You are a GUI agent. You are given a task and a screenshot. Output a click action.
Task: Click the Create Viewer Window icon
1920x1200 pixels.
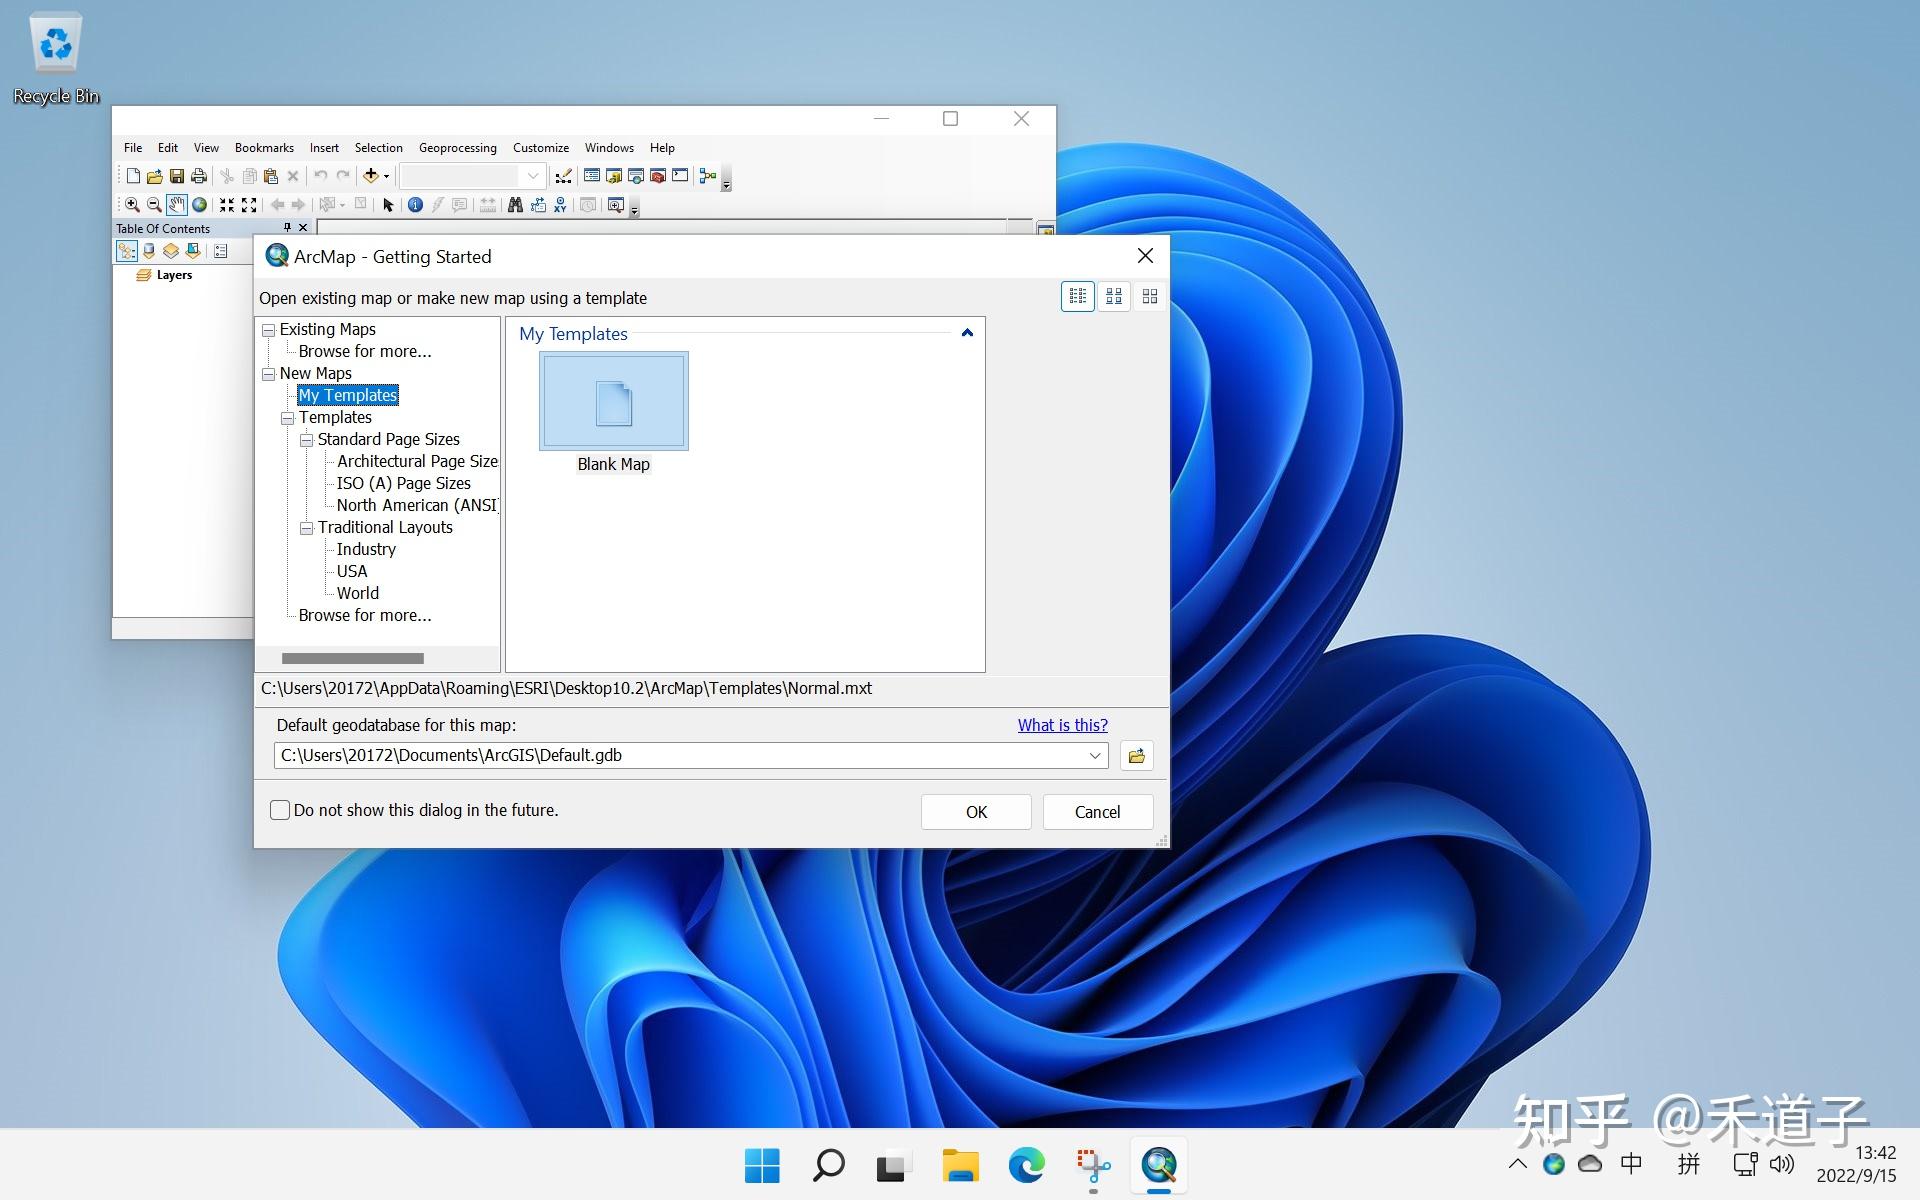[x=616, y=205]
